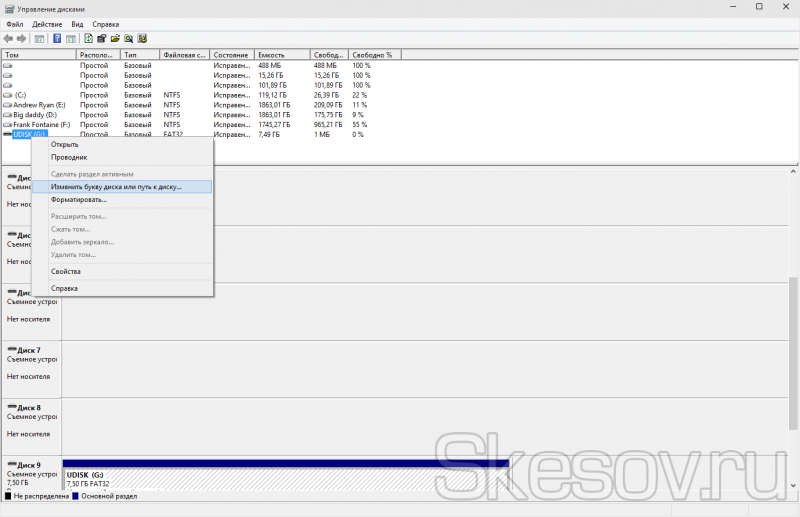
Task: Open the Вид menu
Action: pos(77,24)
